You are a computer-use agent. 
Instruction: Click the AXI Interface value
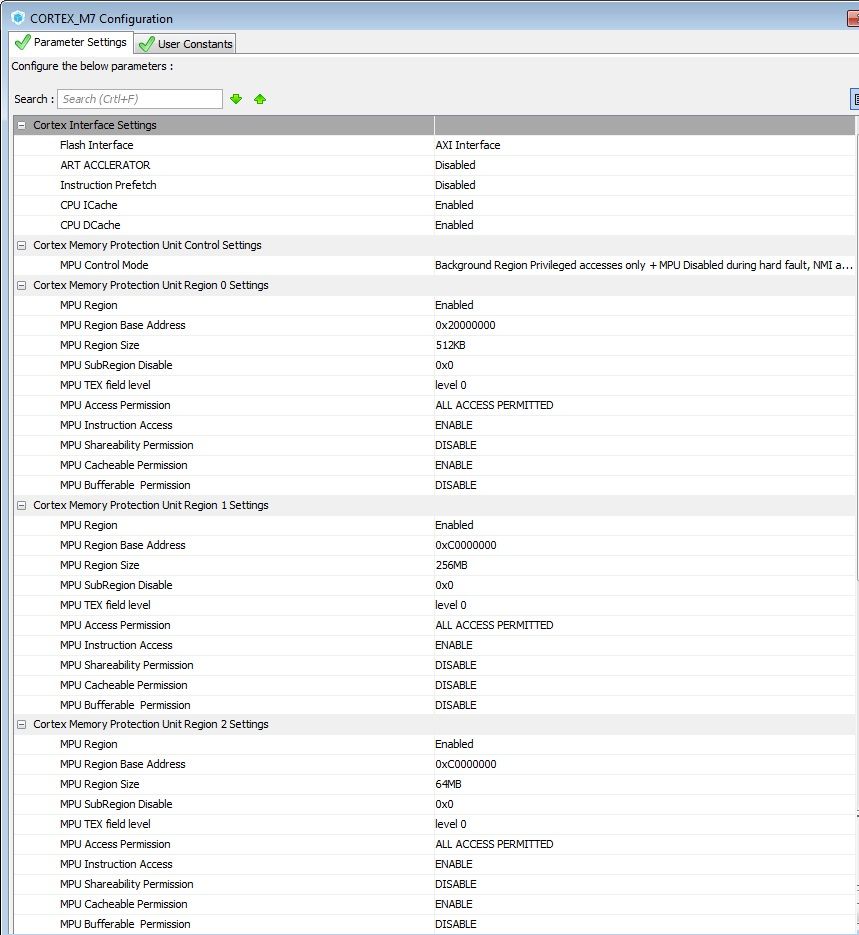[x=468, y=145]
